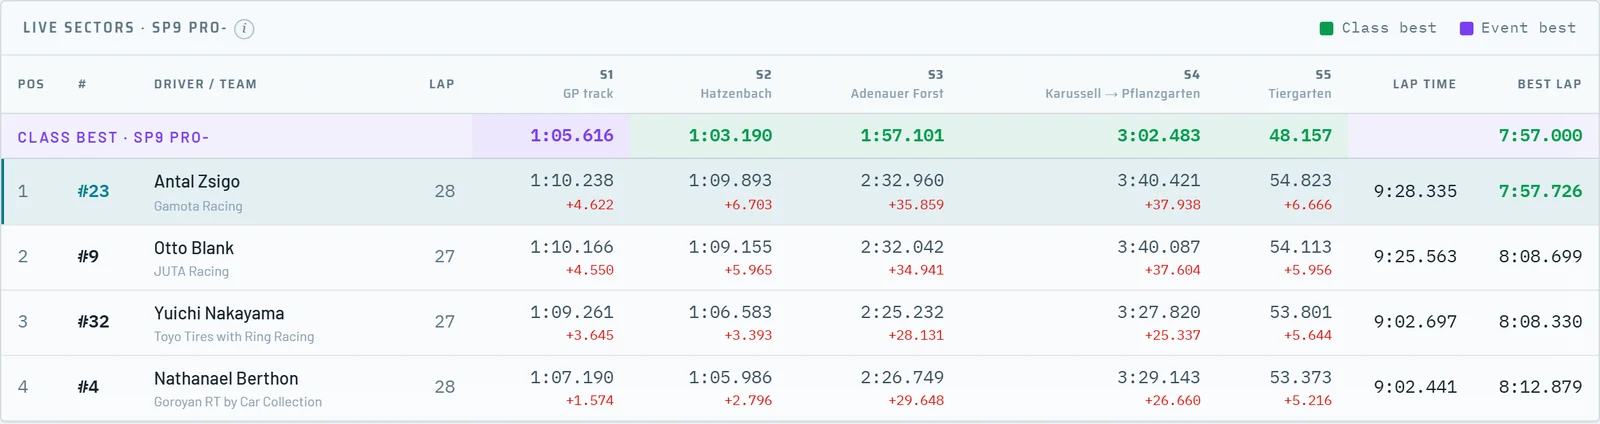Screen dimensions: 1600x424
Task: Click class best S2 time 1:03.190
Action: pos(730,136)
